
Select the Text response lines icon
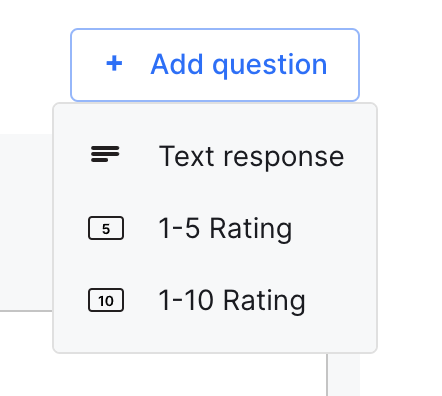(105, 154)
